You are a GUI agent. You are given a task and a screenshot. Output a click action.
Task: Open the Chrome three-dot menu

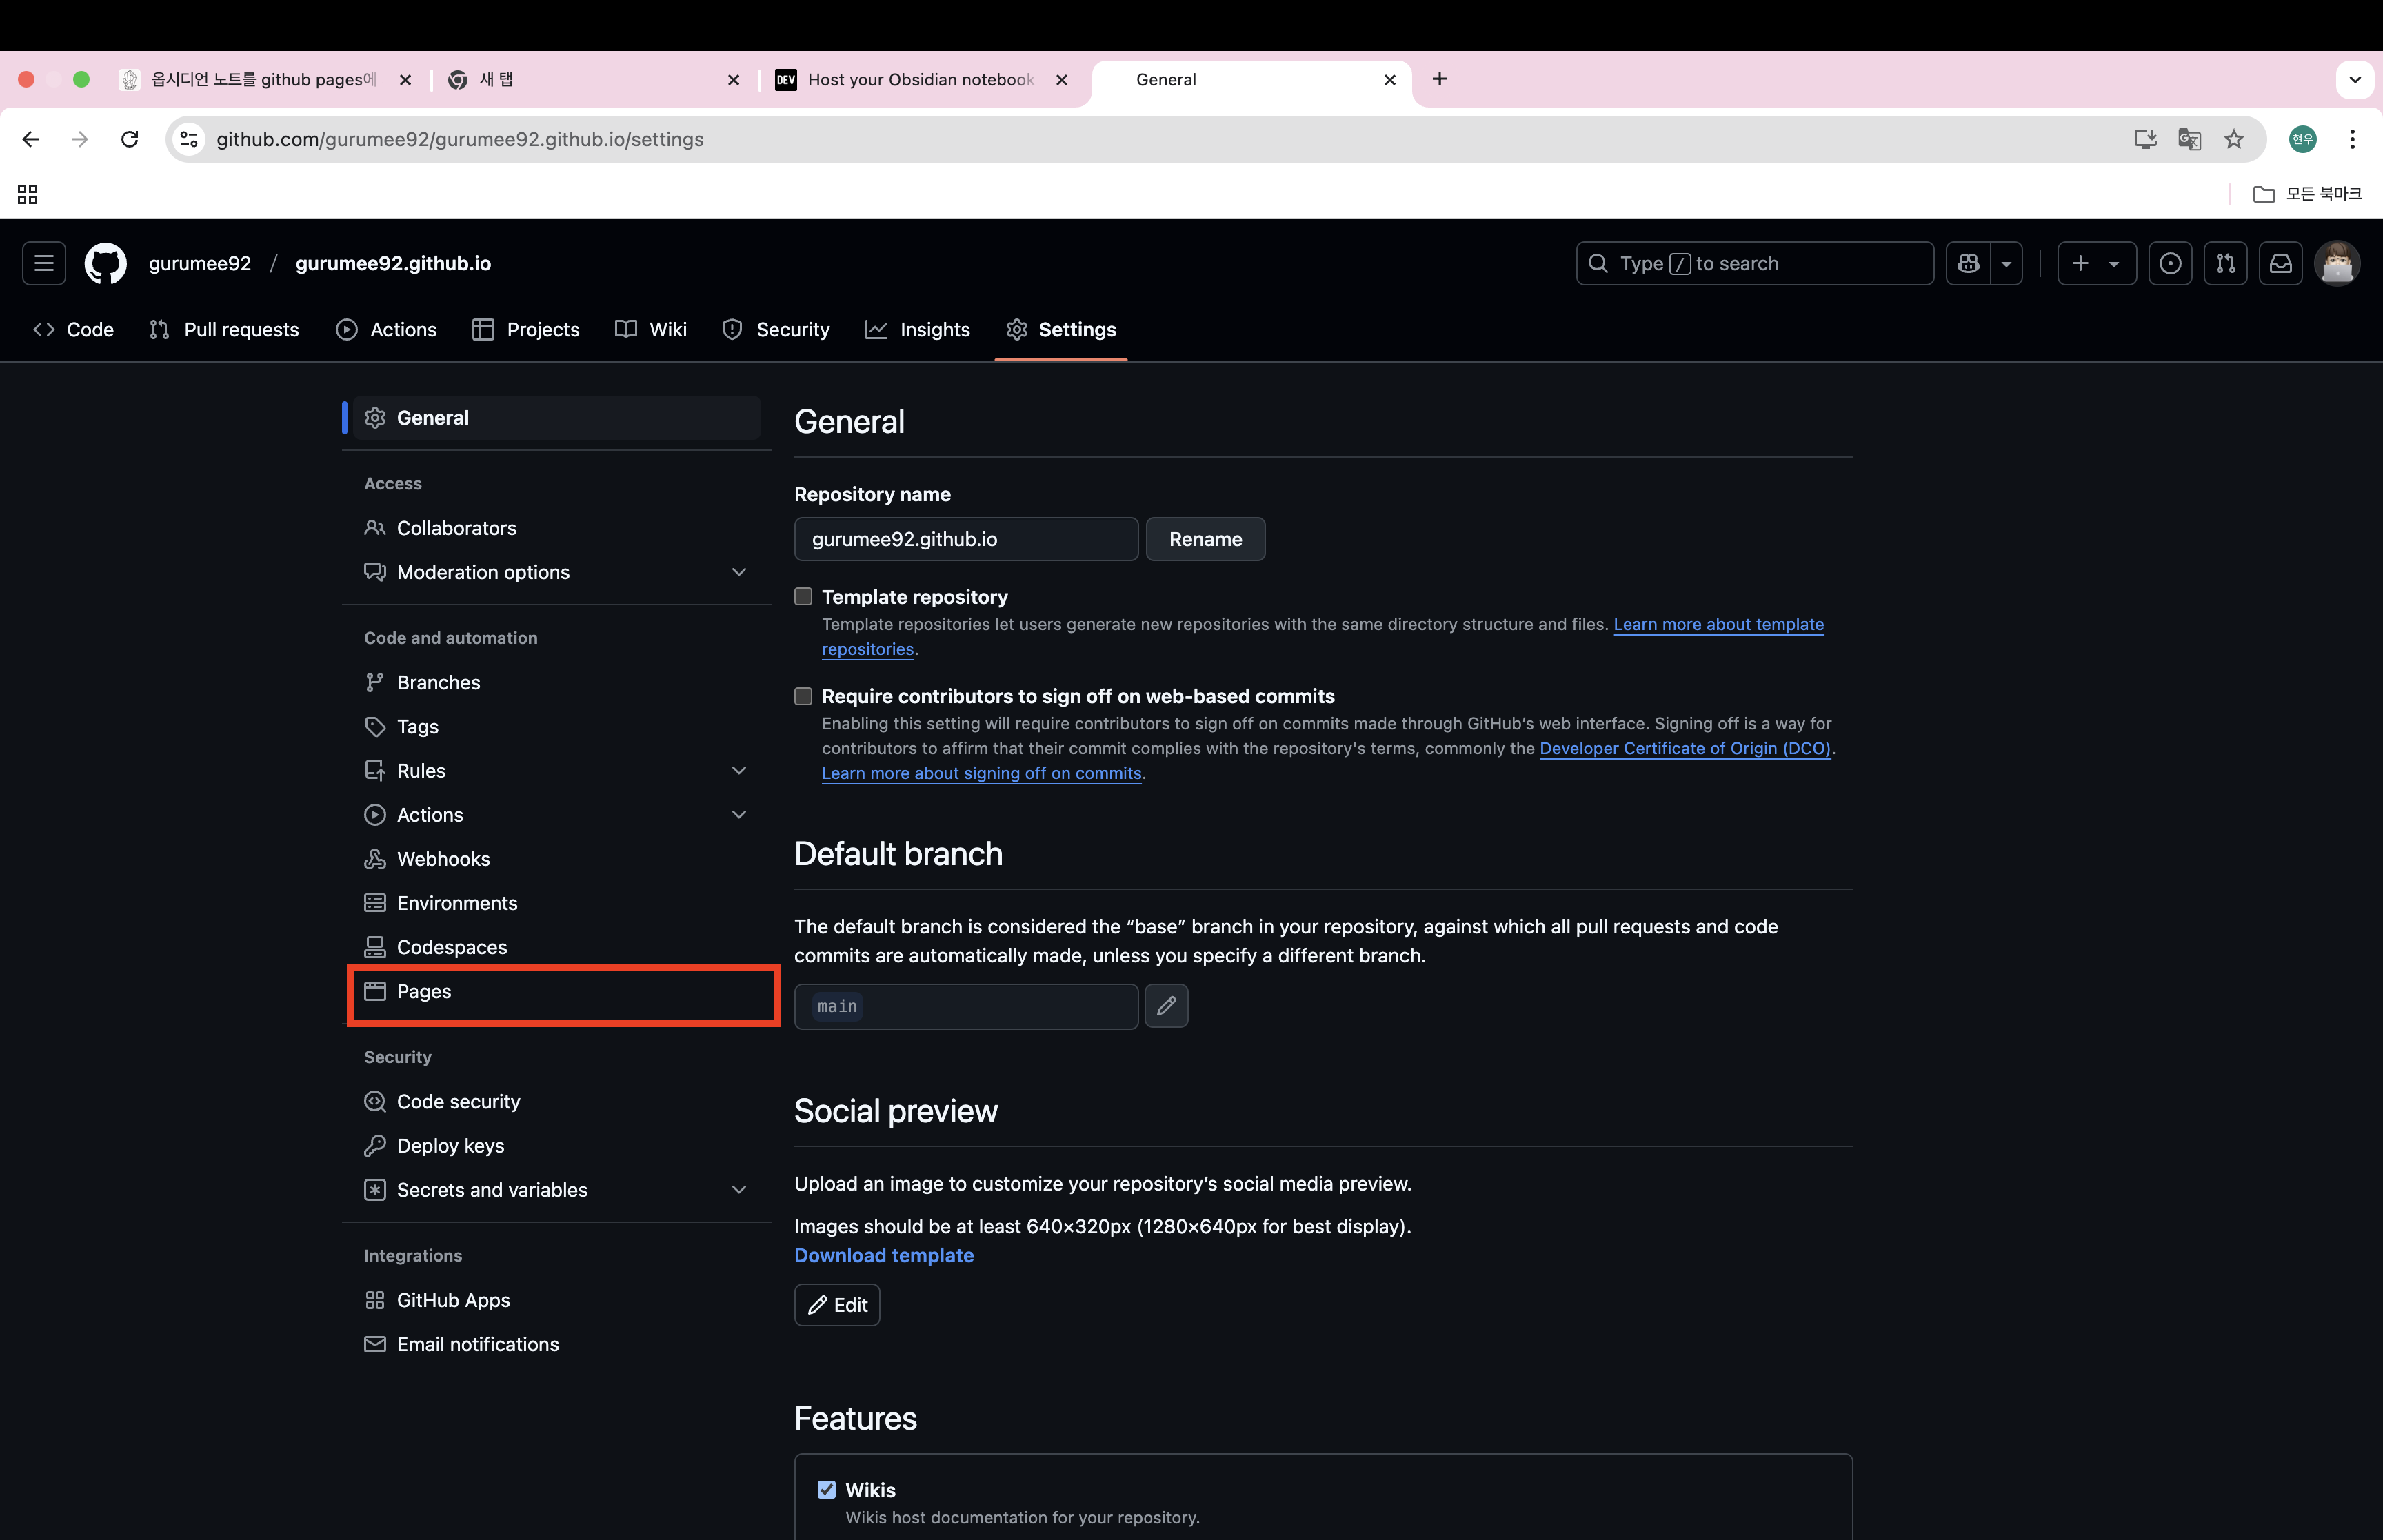click(x=2352, y=139)
